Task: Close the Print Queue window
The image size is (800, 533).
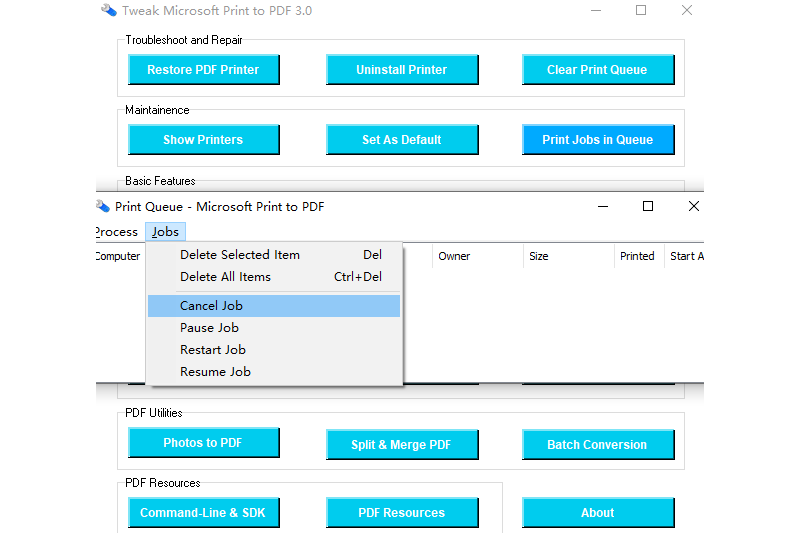Action: (x=693, y=206)
